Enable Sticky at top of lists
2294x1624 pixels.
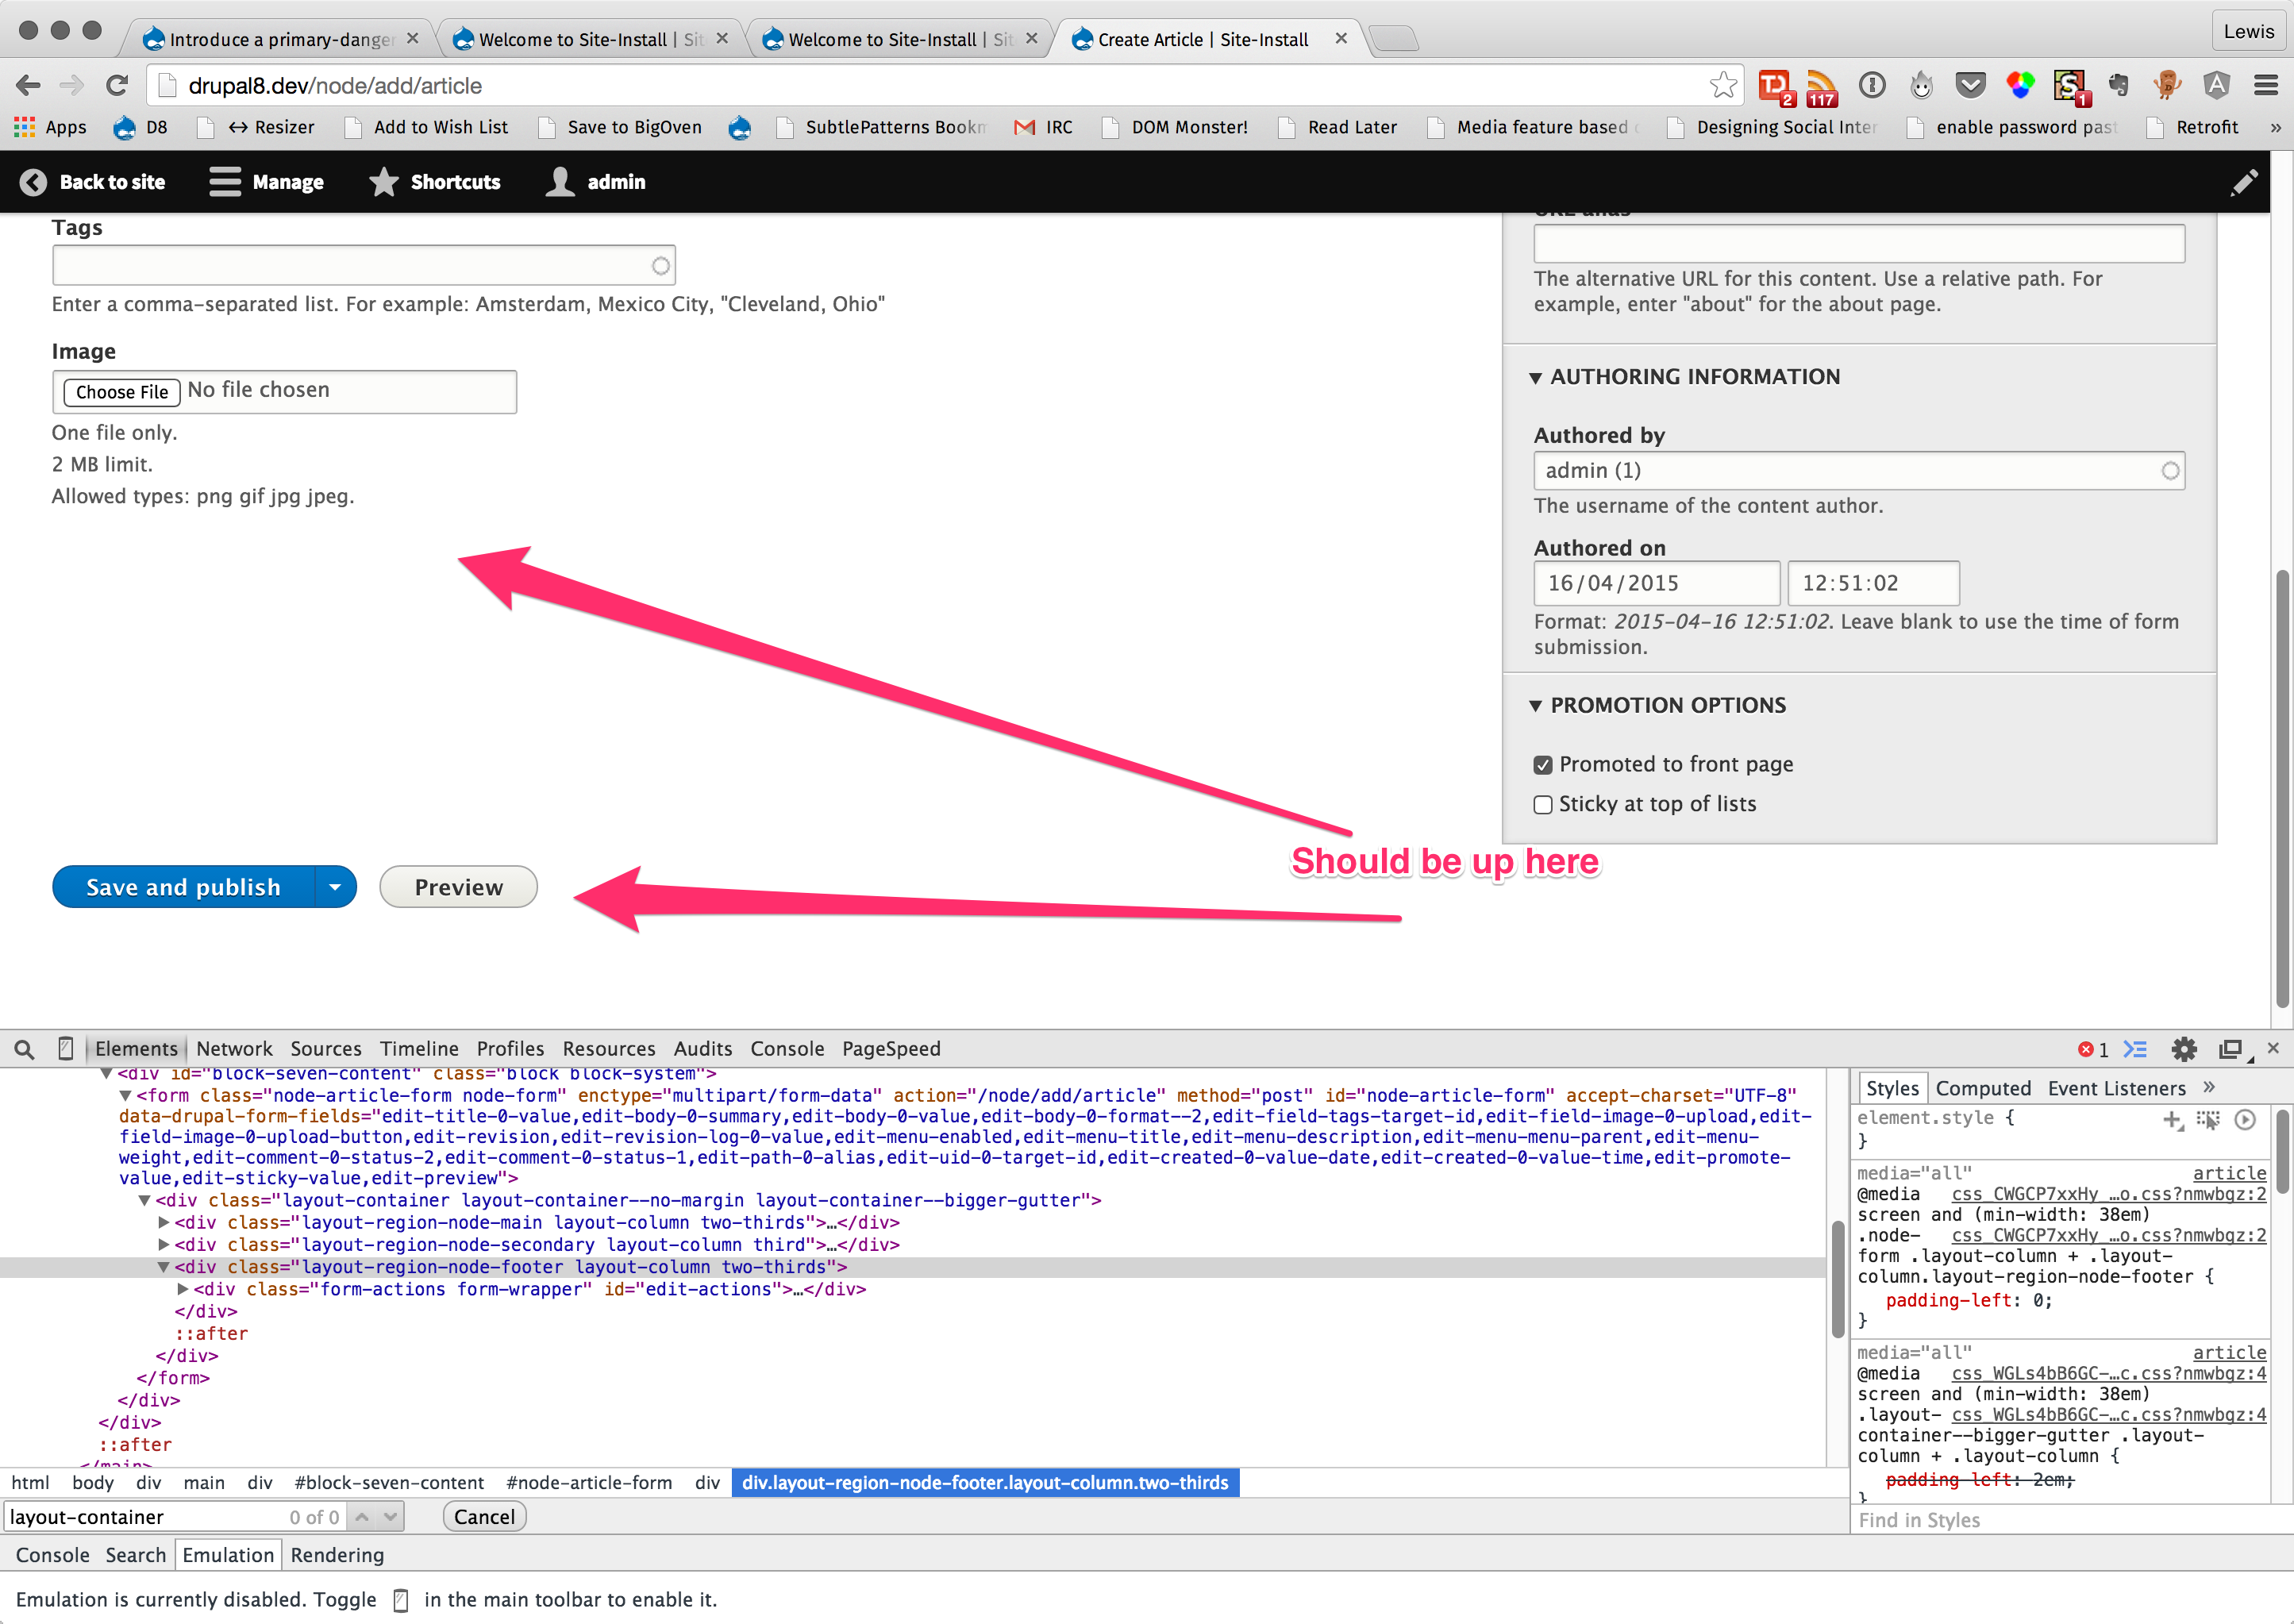(1543, 804)
